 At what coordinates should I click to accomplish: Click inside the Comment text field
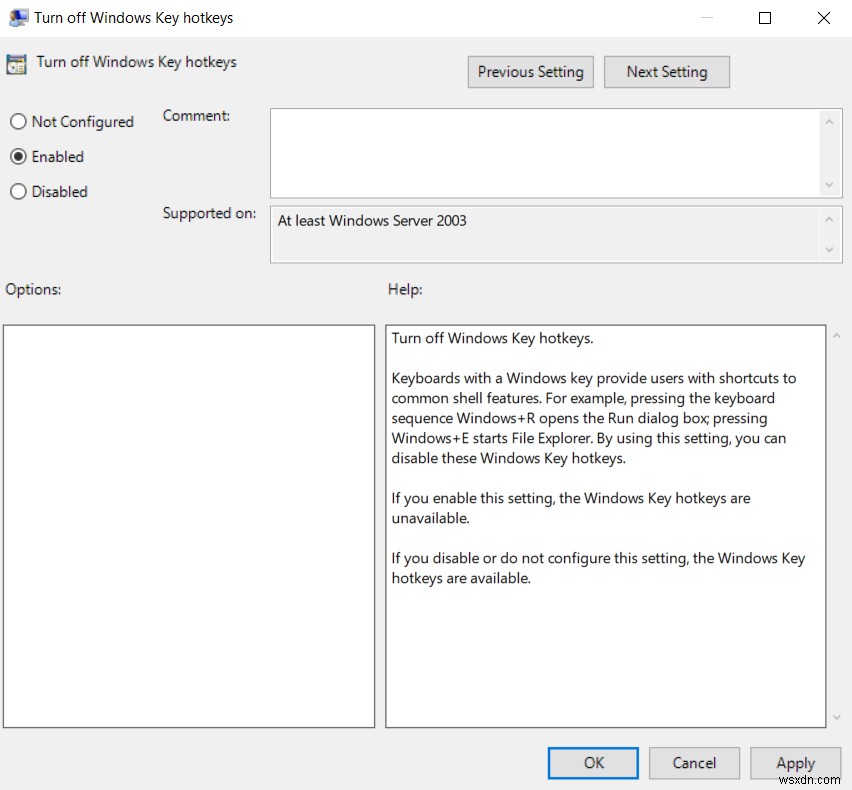pyautogui.click(x=545, y=150)
